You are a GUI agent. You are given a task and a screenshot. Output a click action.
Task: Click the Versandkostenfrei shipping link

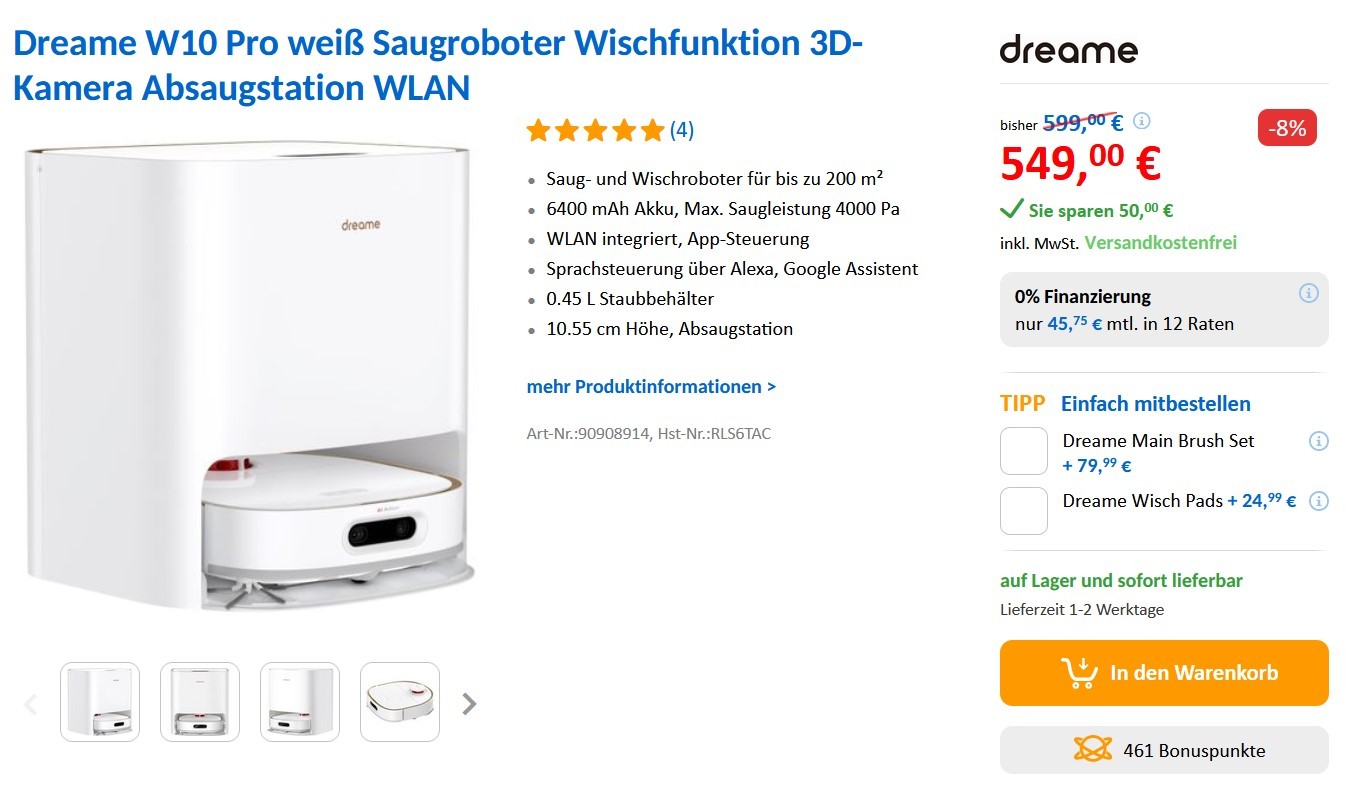1160,243
